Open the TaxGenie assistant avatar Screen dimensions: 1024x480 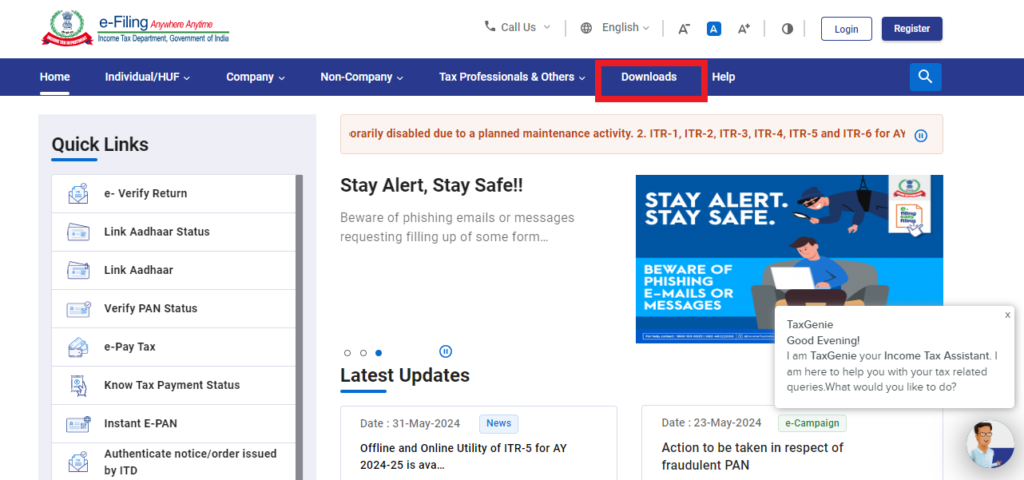[x=990, y=444]
